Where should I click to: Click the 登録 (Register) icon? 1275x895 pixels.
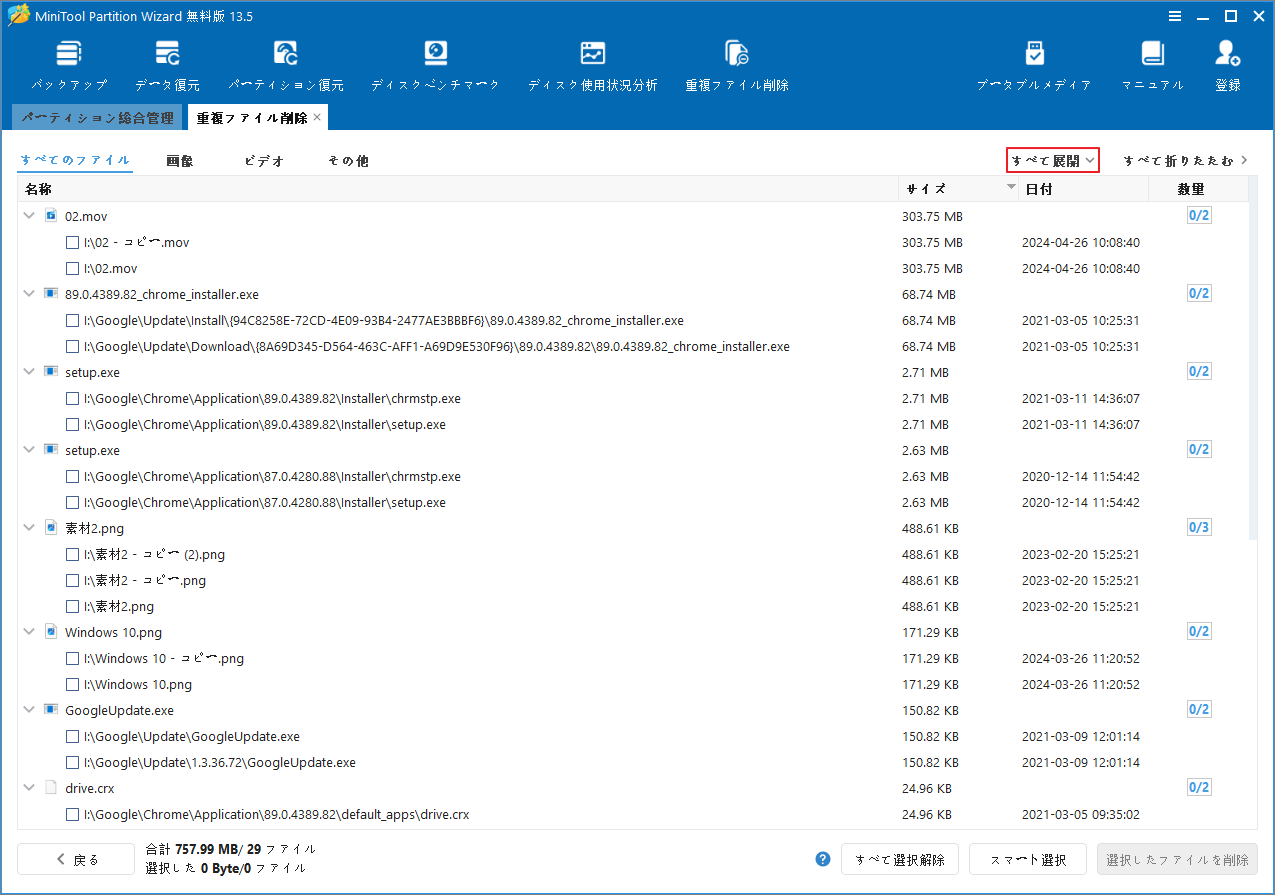[x=1227, y=62]
